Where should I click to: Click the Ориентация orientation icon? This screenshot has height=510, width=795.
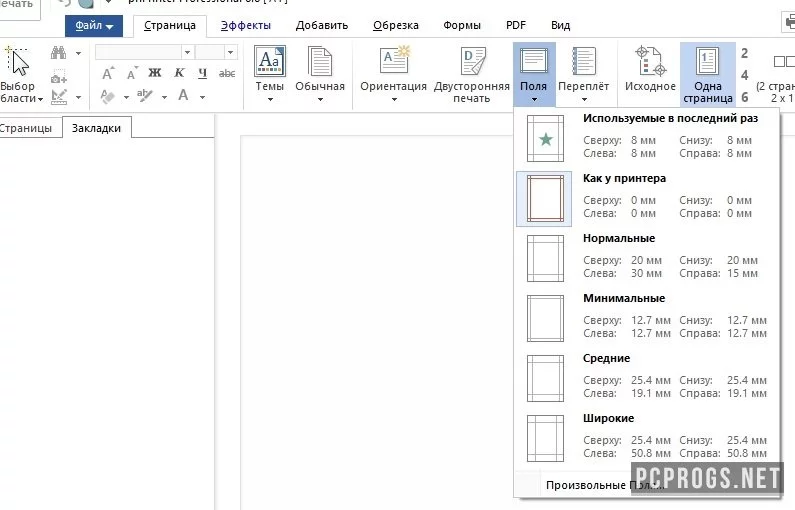click(x=394, y=60)
